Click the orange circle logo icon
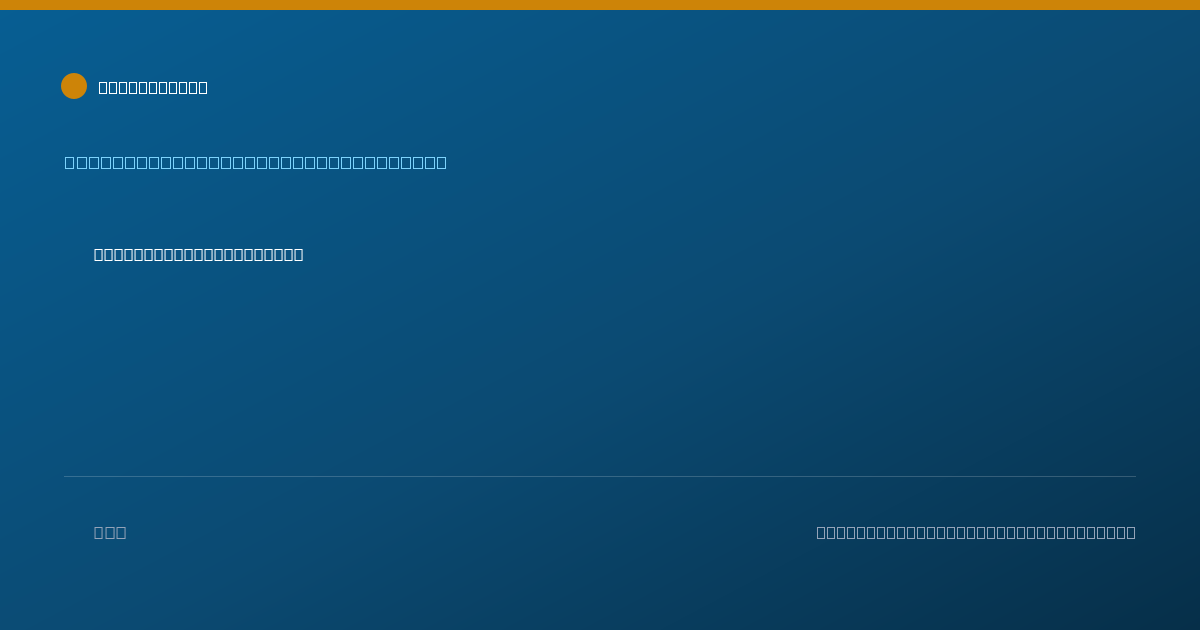This screenshot has width=1200, height=630. coord(74,86)
